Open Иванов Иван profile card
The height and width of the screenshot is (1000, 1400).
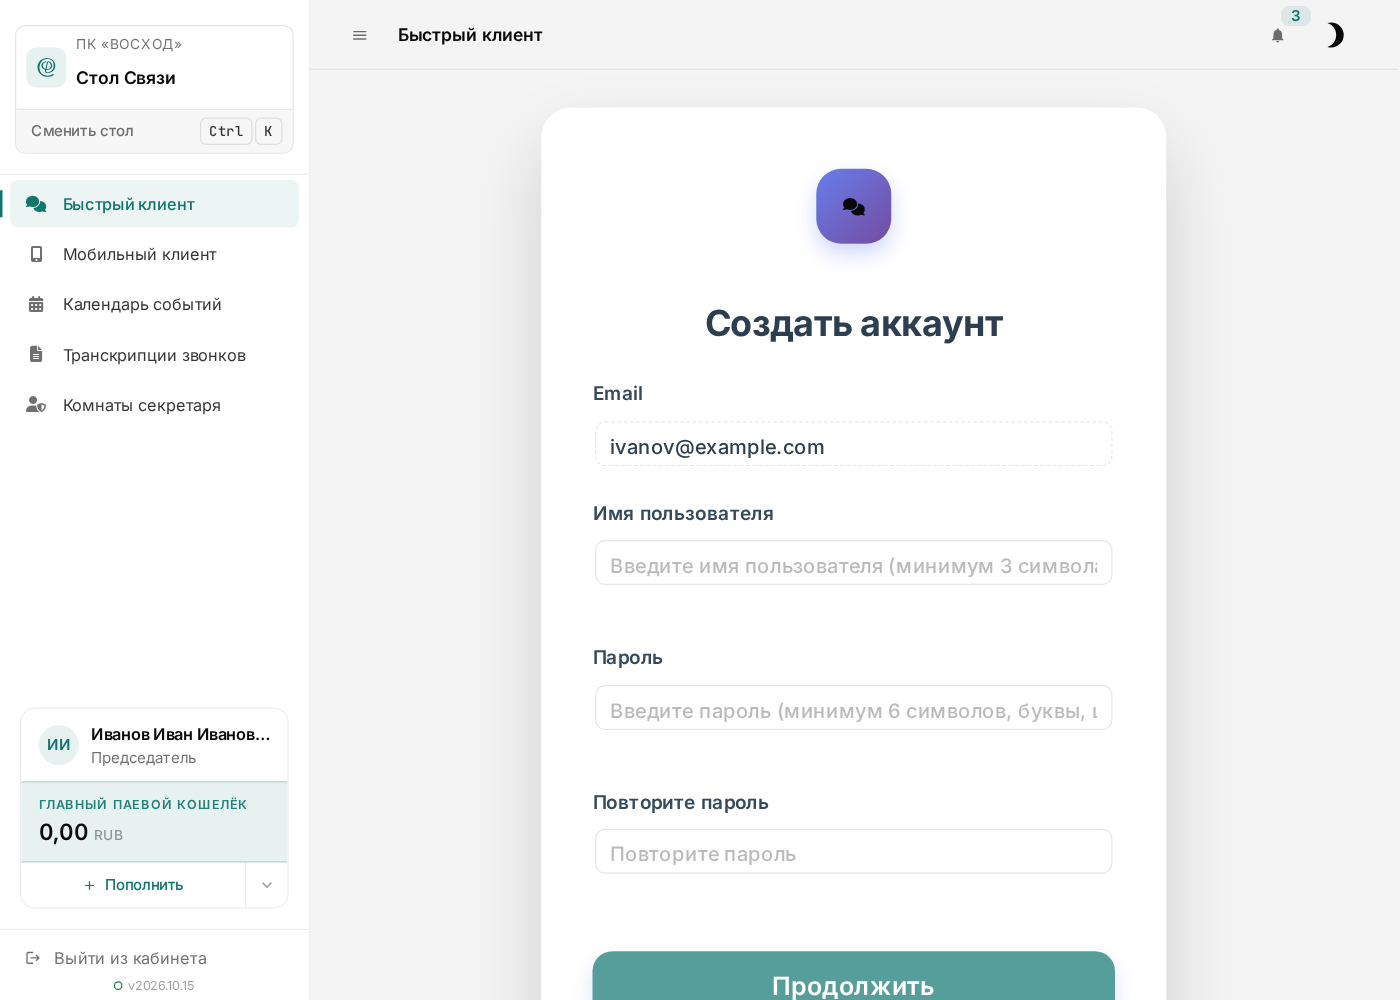point(155,745)
